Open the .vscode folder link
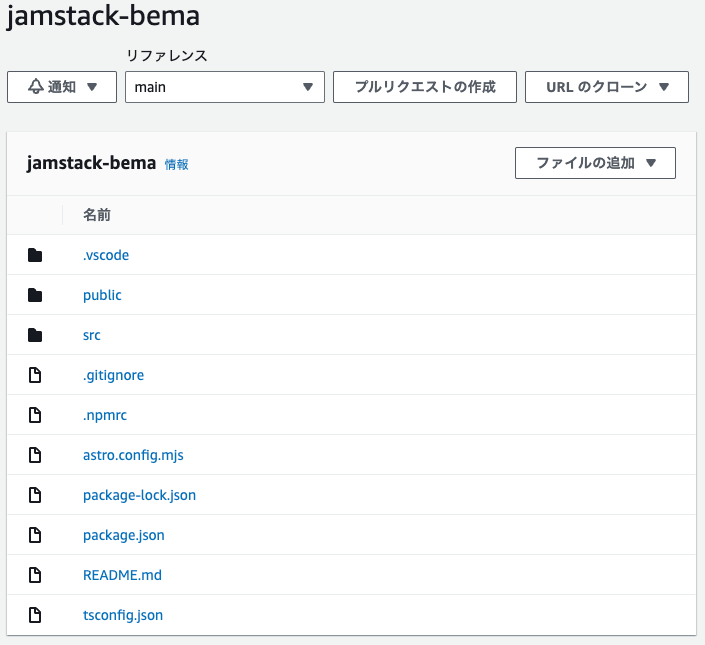The image size is (705, 645). [106, 255]
